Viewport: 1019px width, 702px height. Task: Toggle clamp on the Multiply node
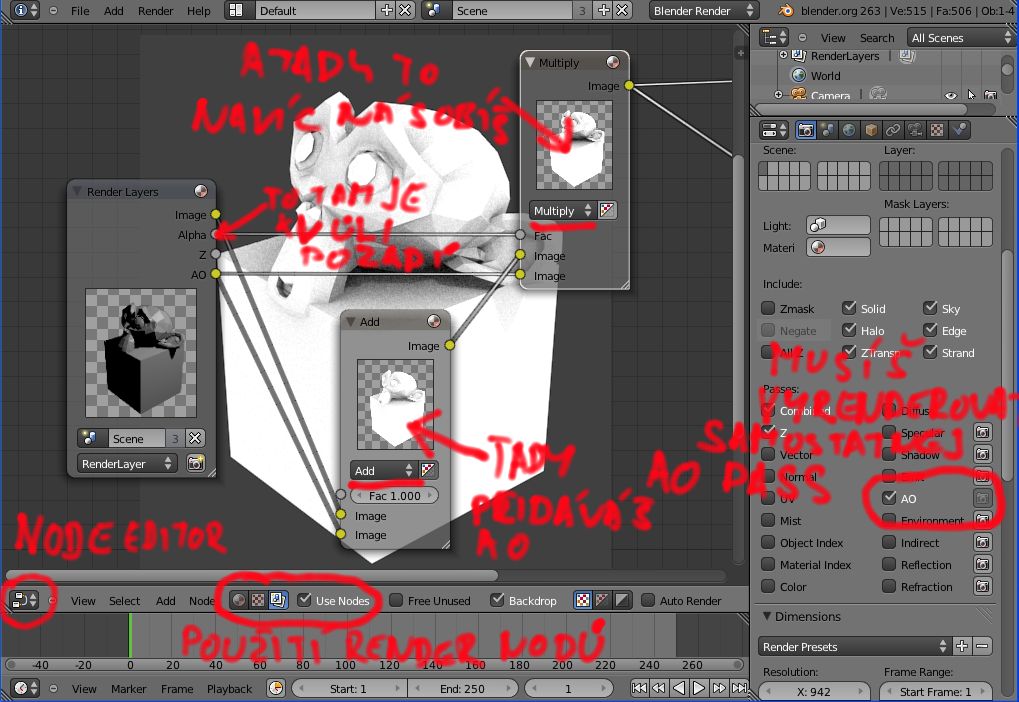click(607, 211)
